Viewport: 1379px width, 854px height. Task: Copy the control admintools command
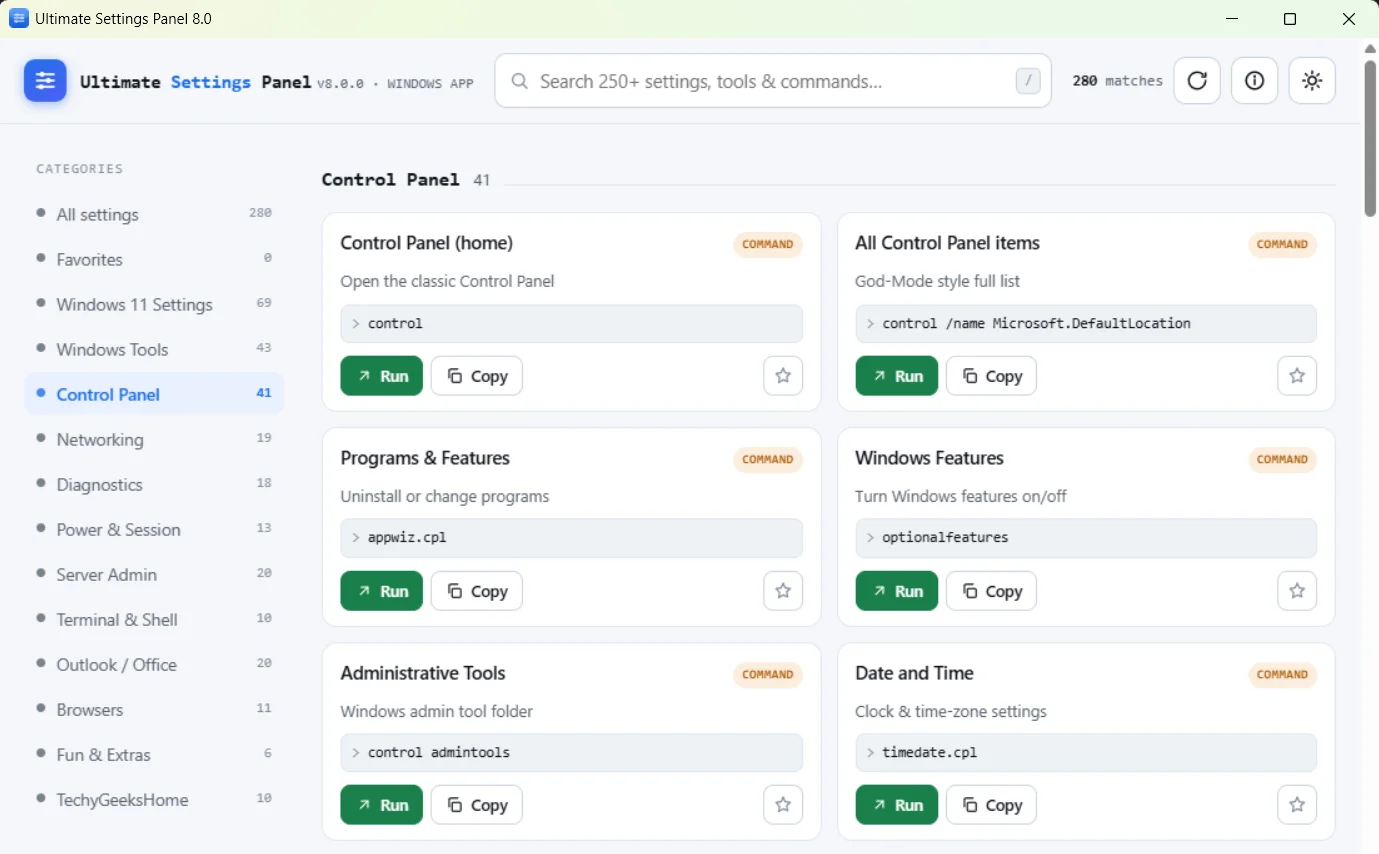477,805
